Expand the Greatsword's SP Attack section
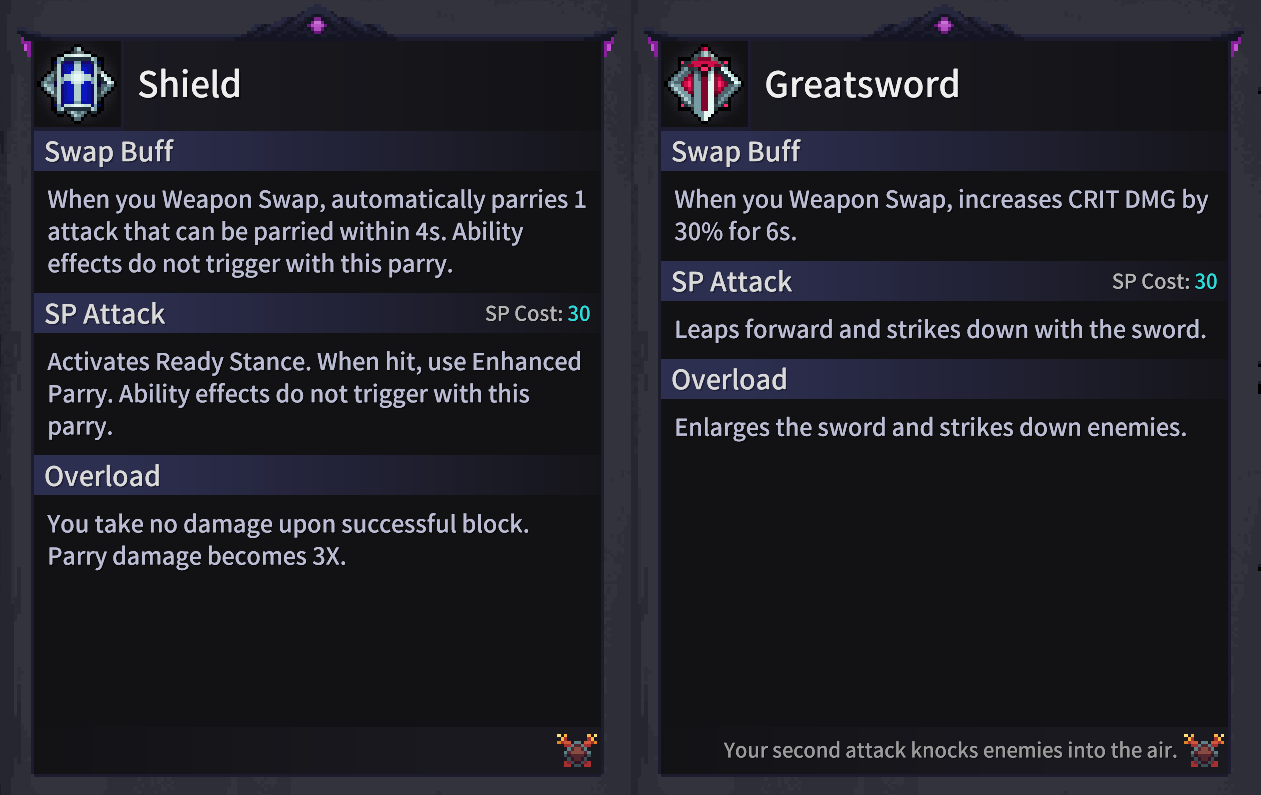 point(731,281)
